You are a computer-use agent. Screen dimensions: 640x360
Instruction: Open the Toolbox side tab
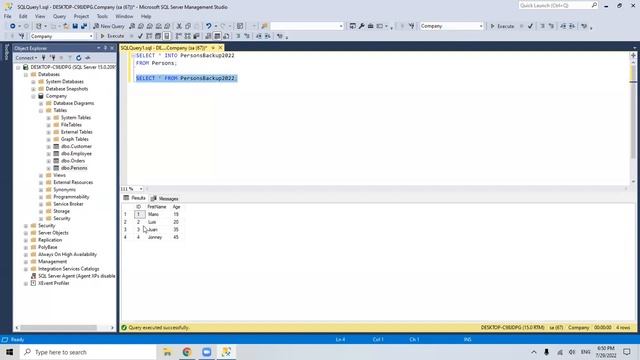(x=6, y=52)
